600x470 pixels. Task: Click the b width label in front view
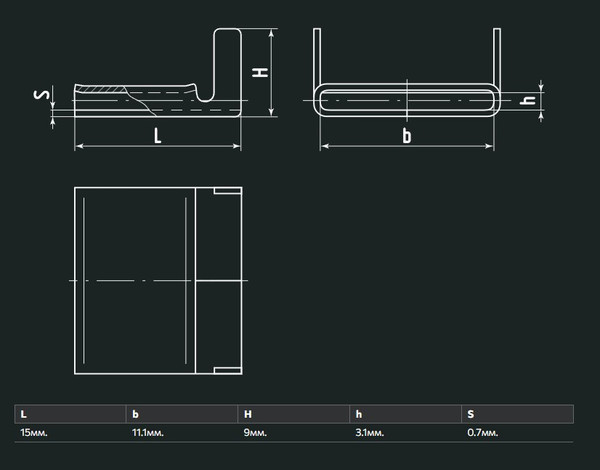click(406, 136)
